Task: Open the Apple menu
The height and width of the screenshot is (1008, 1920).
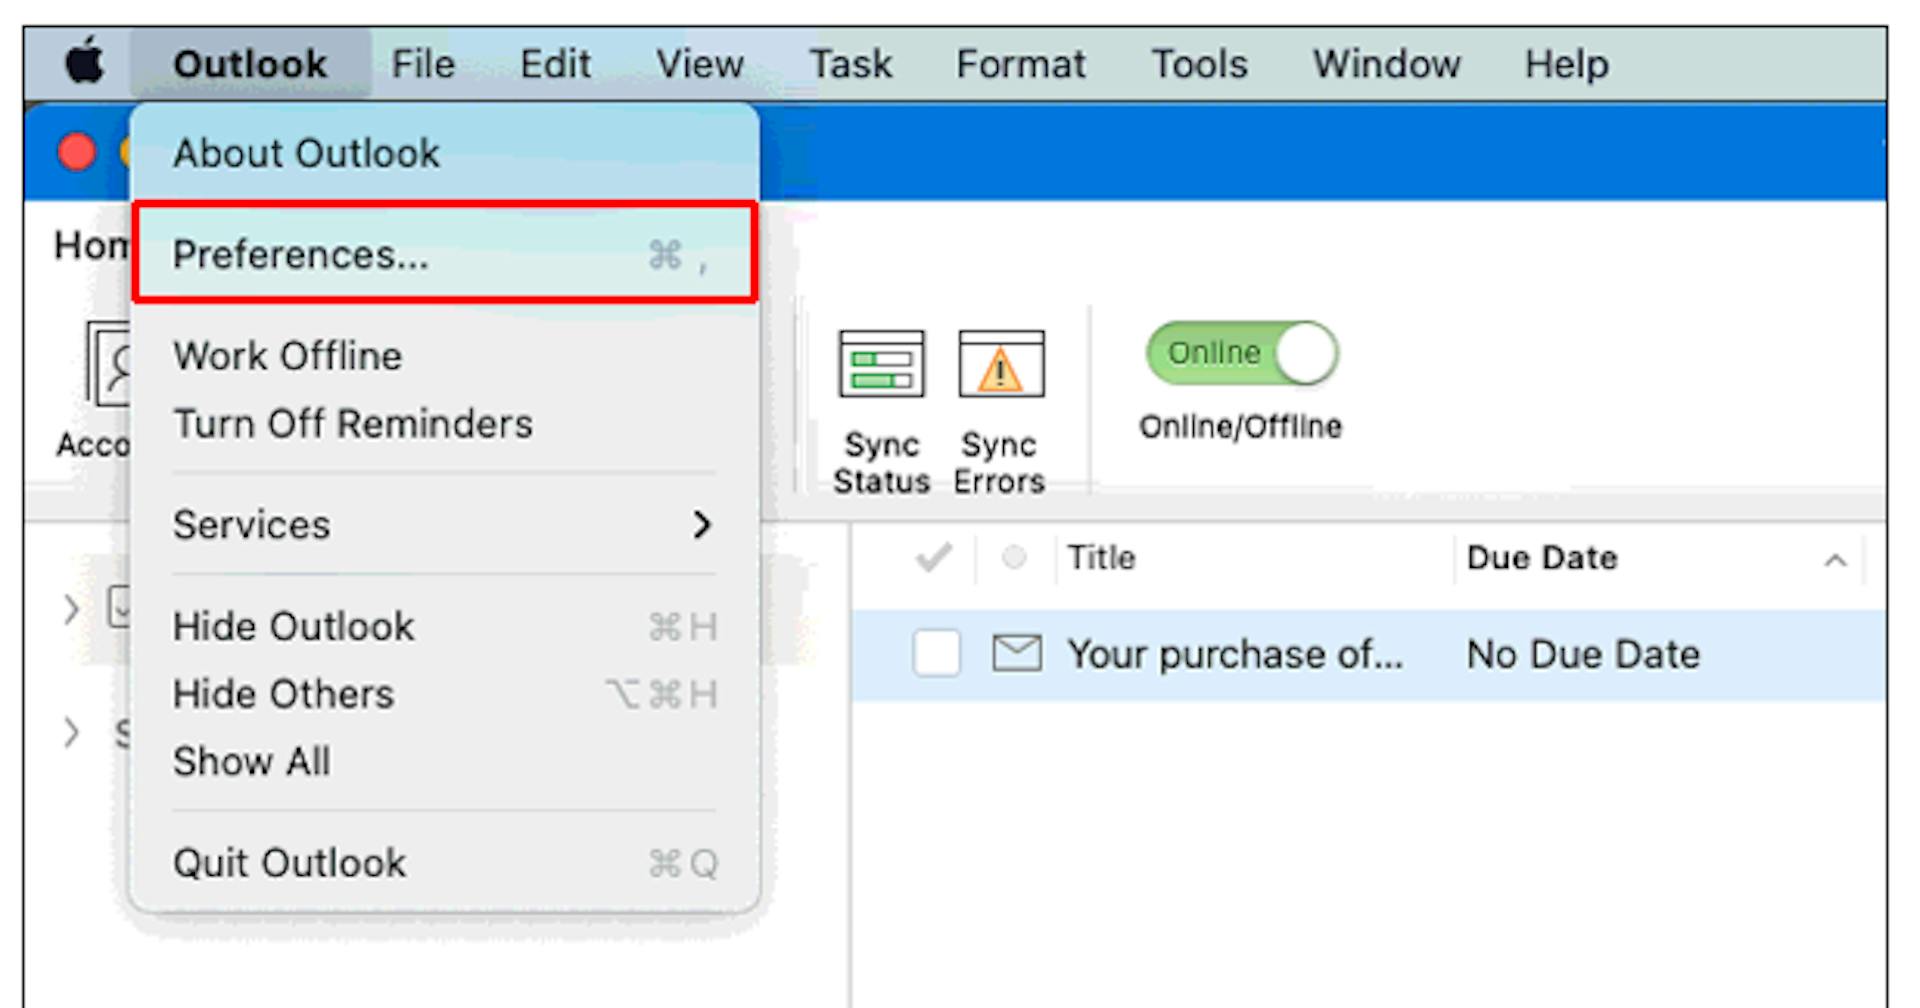Action: pos(85,62)
